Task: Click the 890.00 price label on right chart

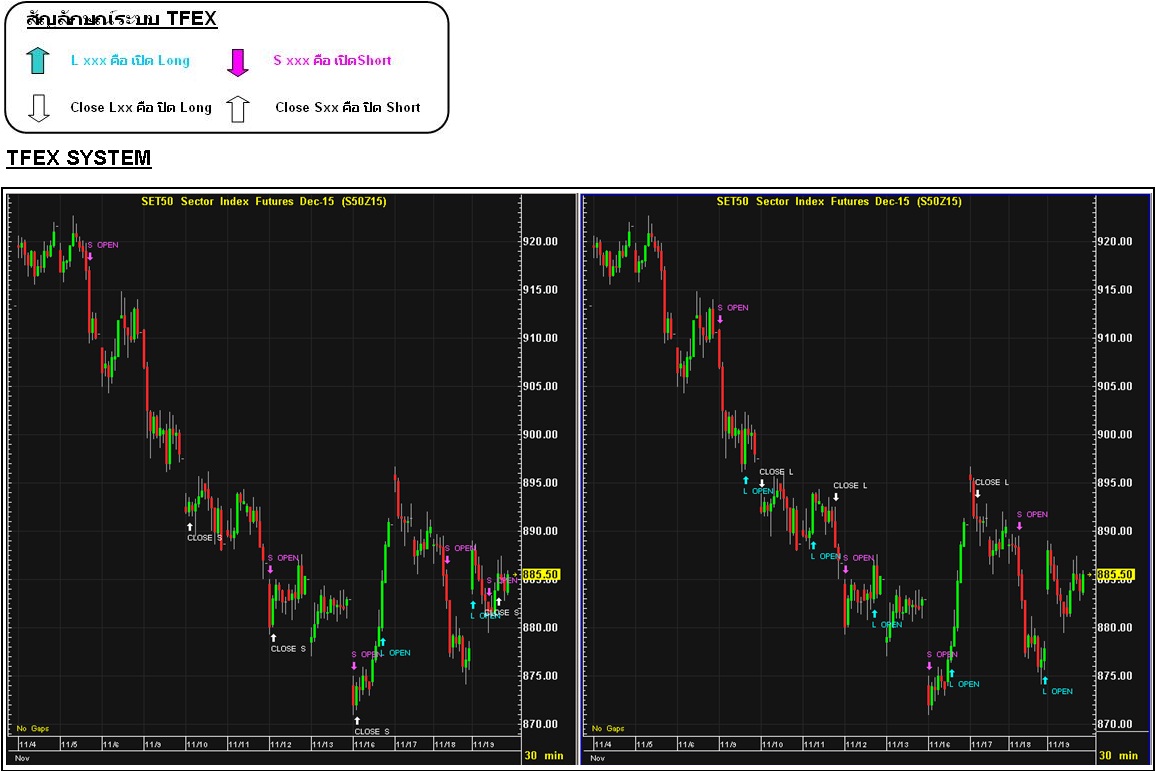Action: pos(1115,531)
